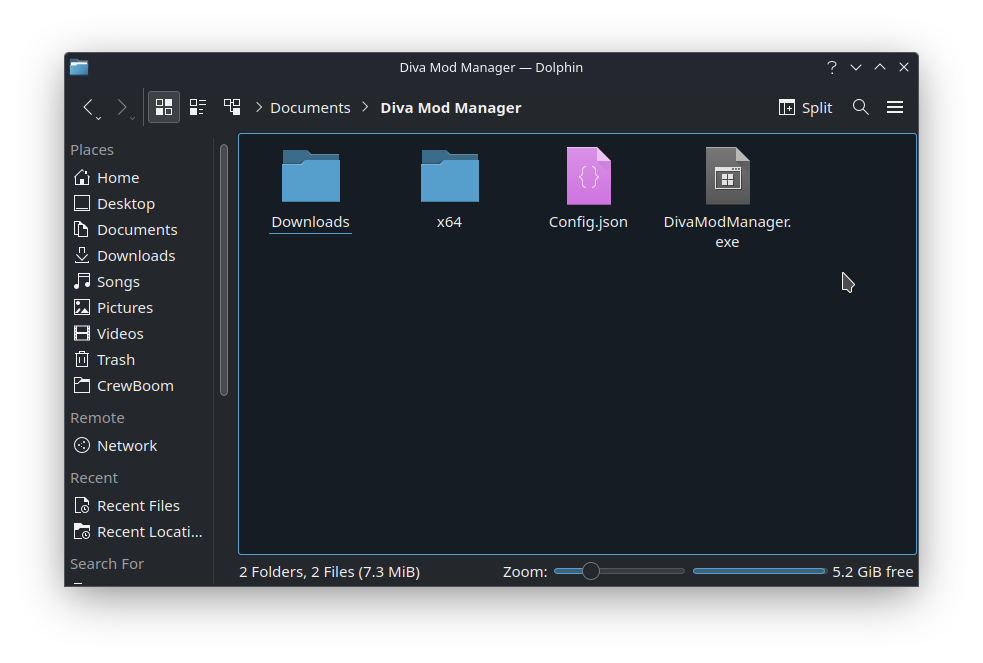
Task: Open the hamburger menu
Action: (x=895, y=107)
